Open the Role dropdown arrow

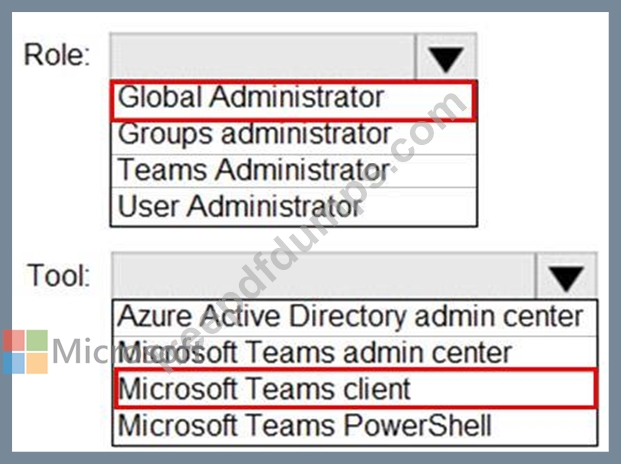[x=445, y=59]
